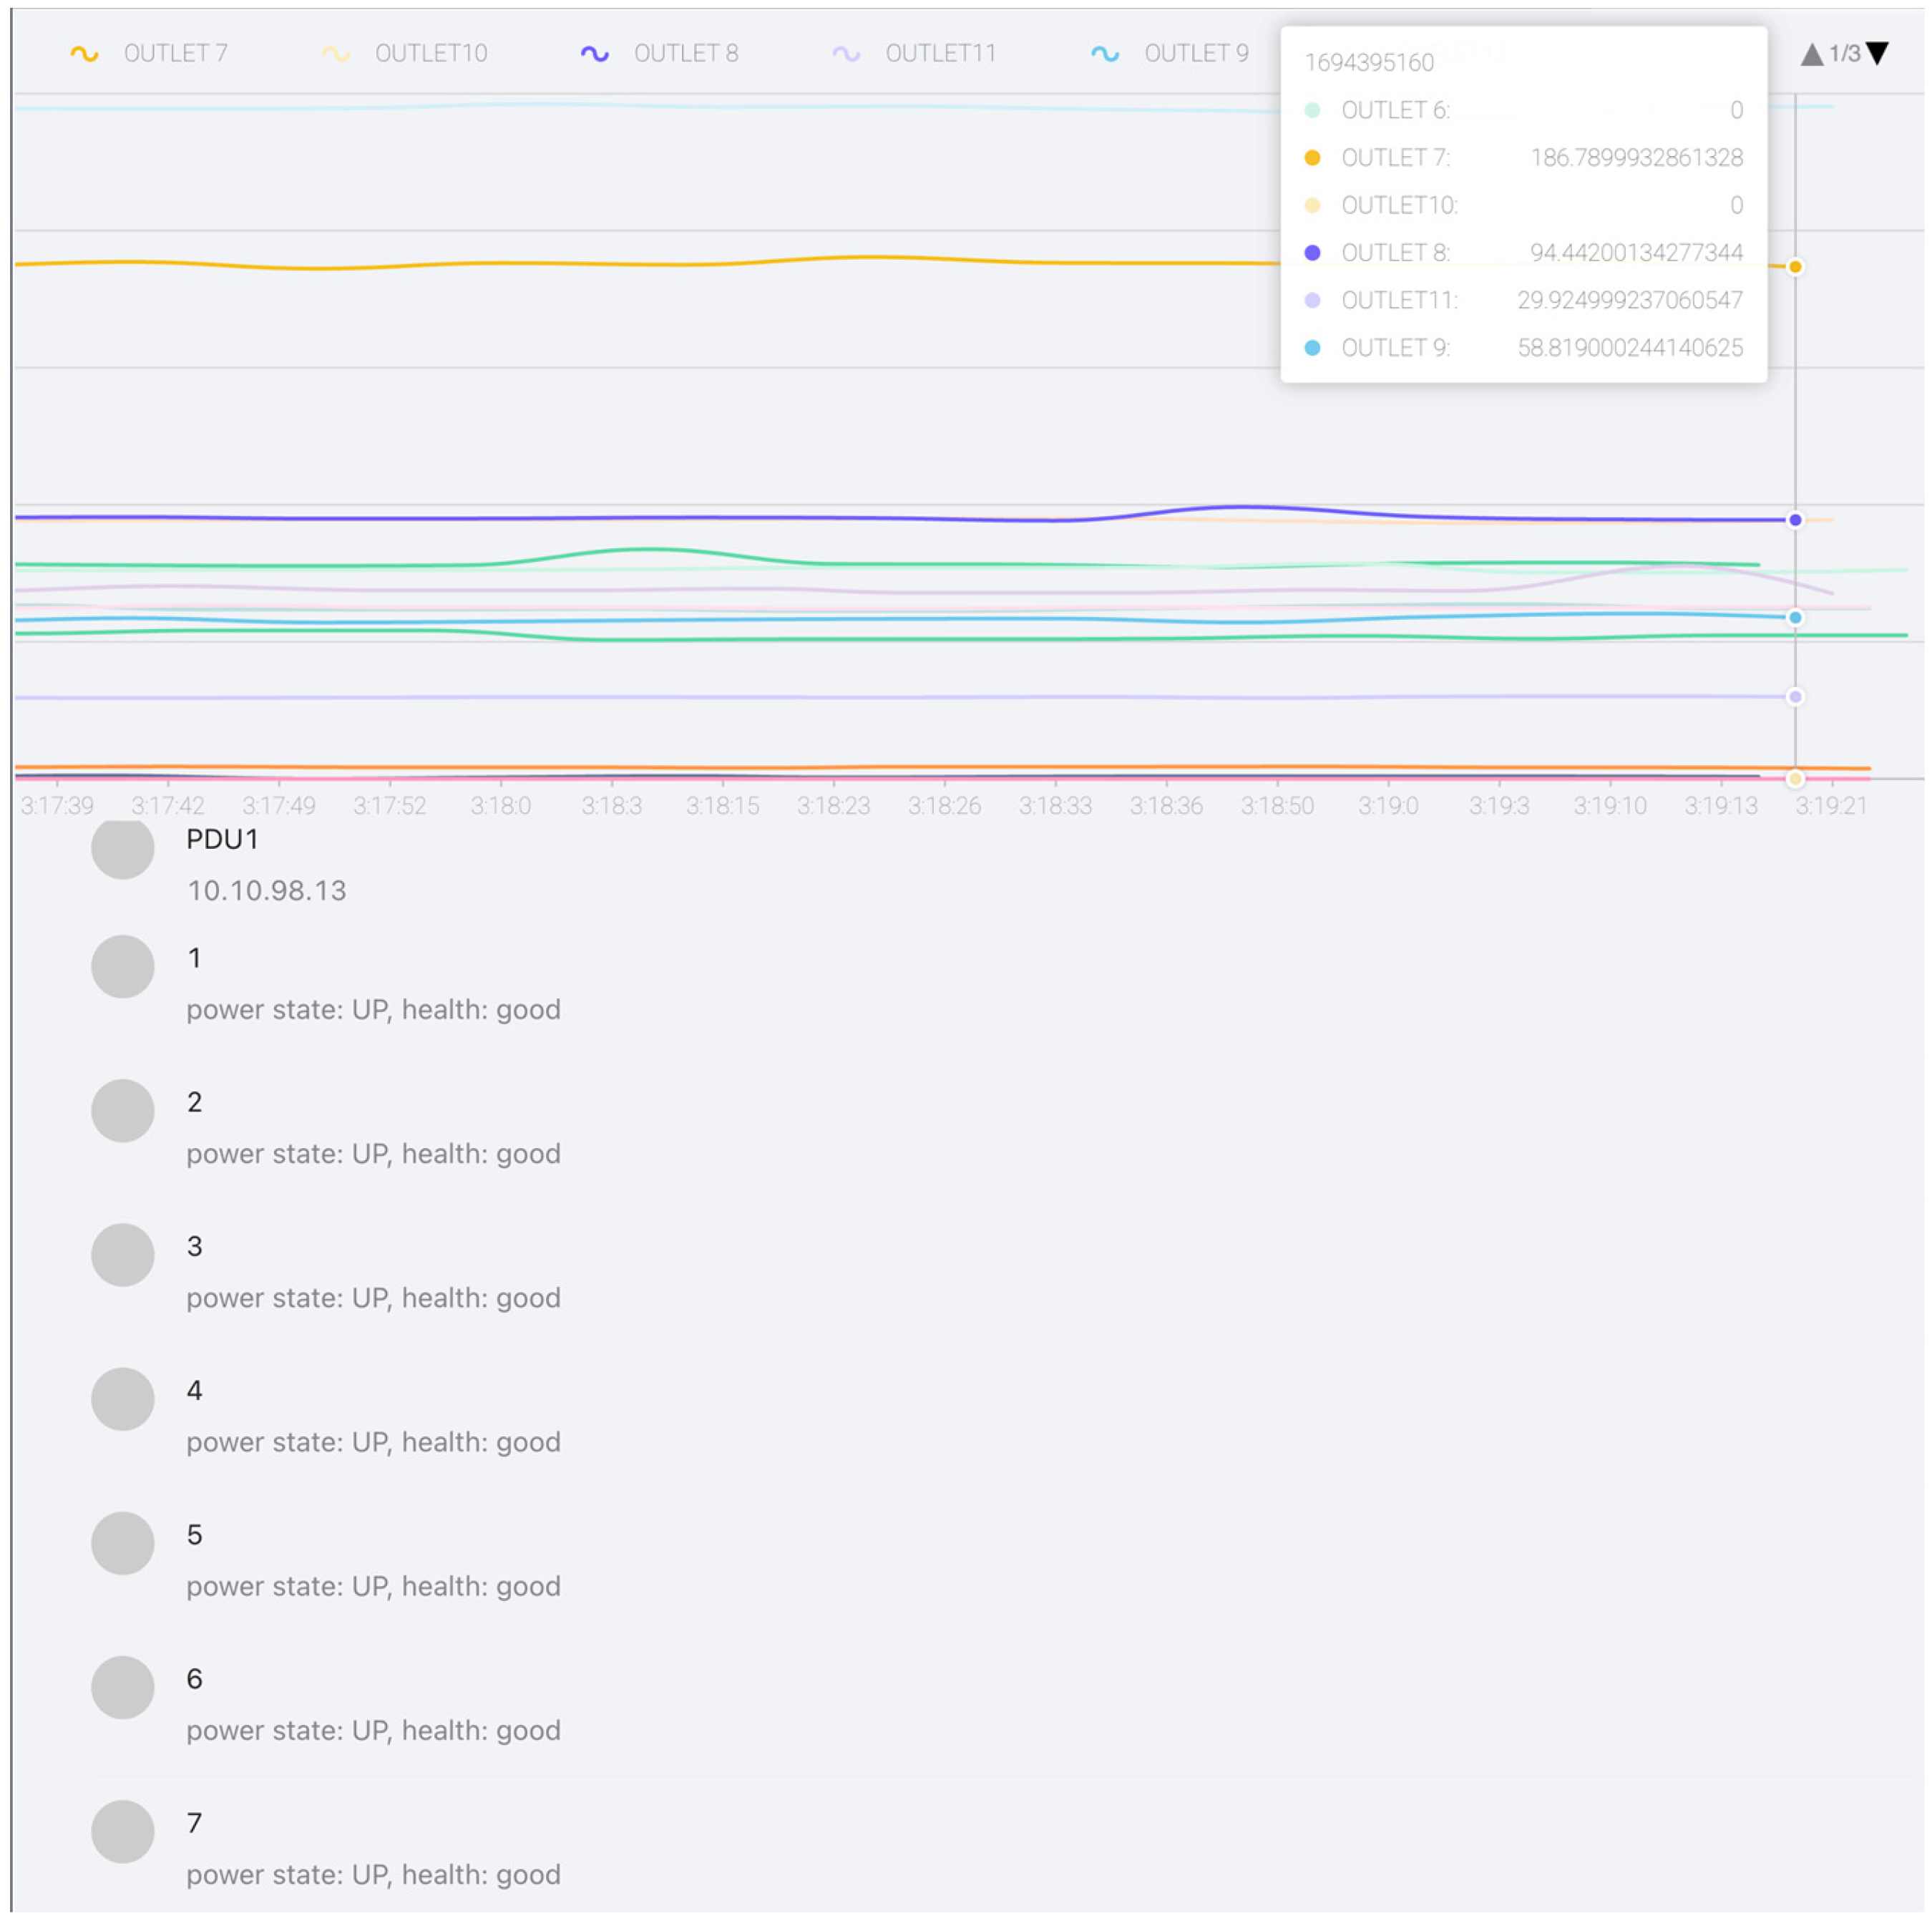
Task: Click OUTLET11 data point on cursor line
Action: pos(1795,697)
